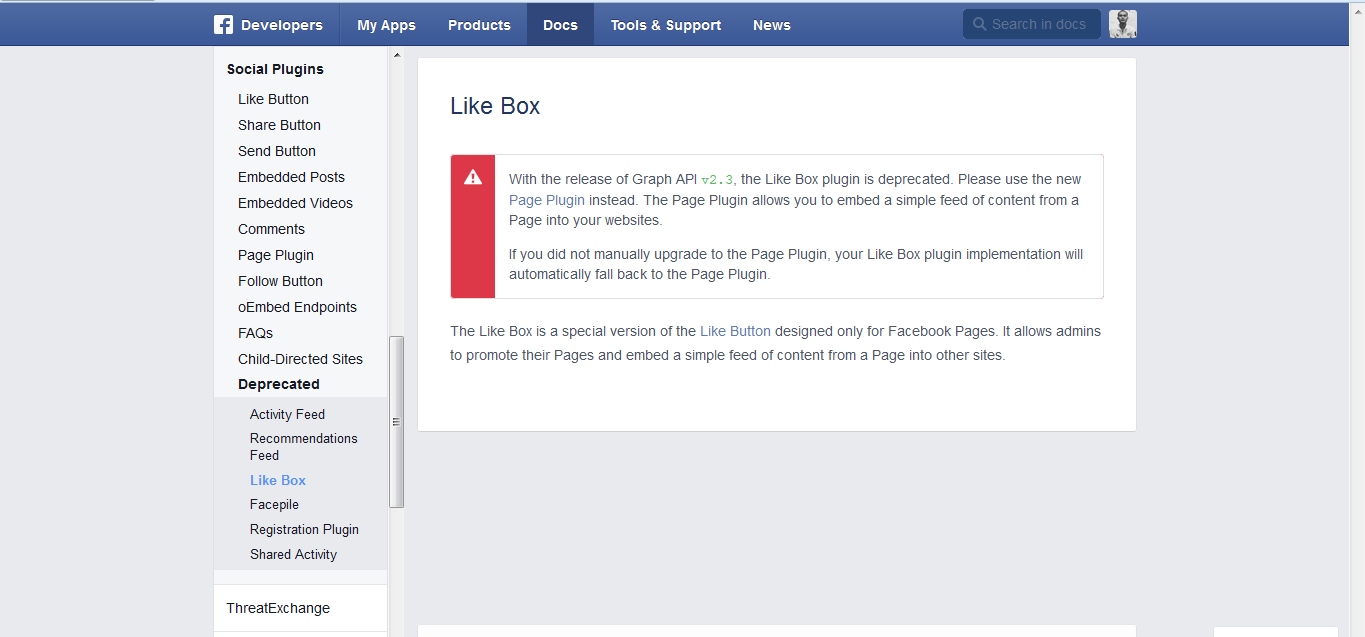The image size is (1365, 637).
Task: Open the Page Plugin link in the warning
Action: tap(546, 199)
